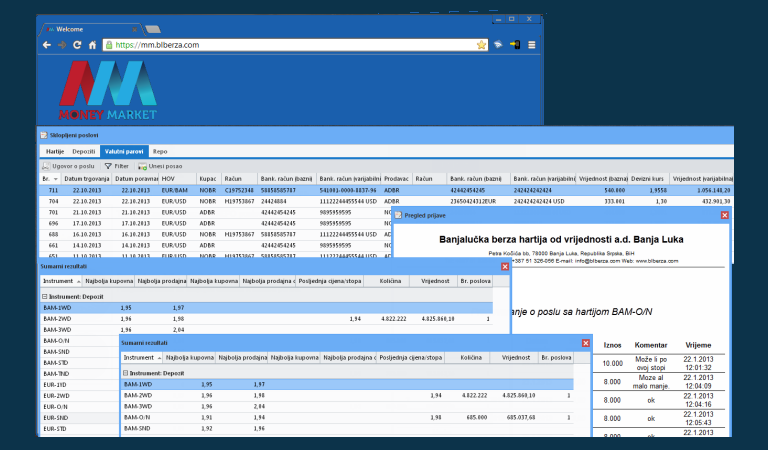
Task: Close the front Sumarni rezultati panel
Action: click(x=585, y=343)
